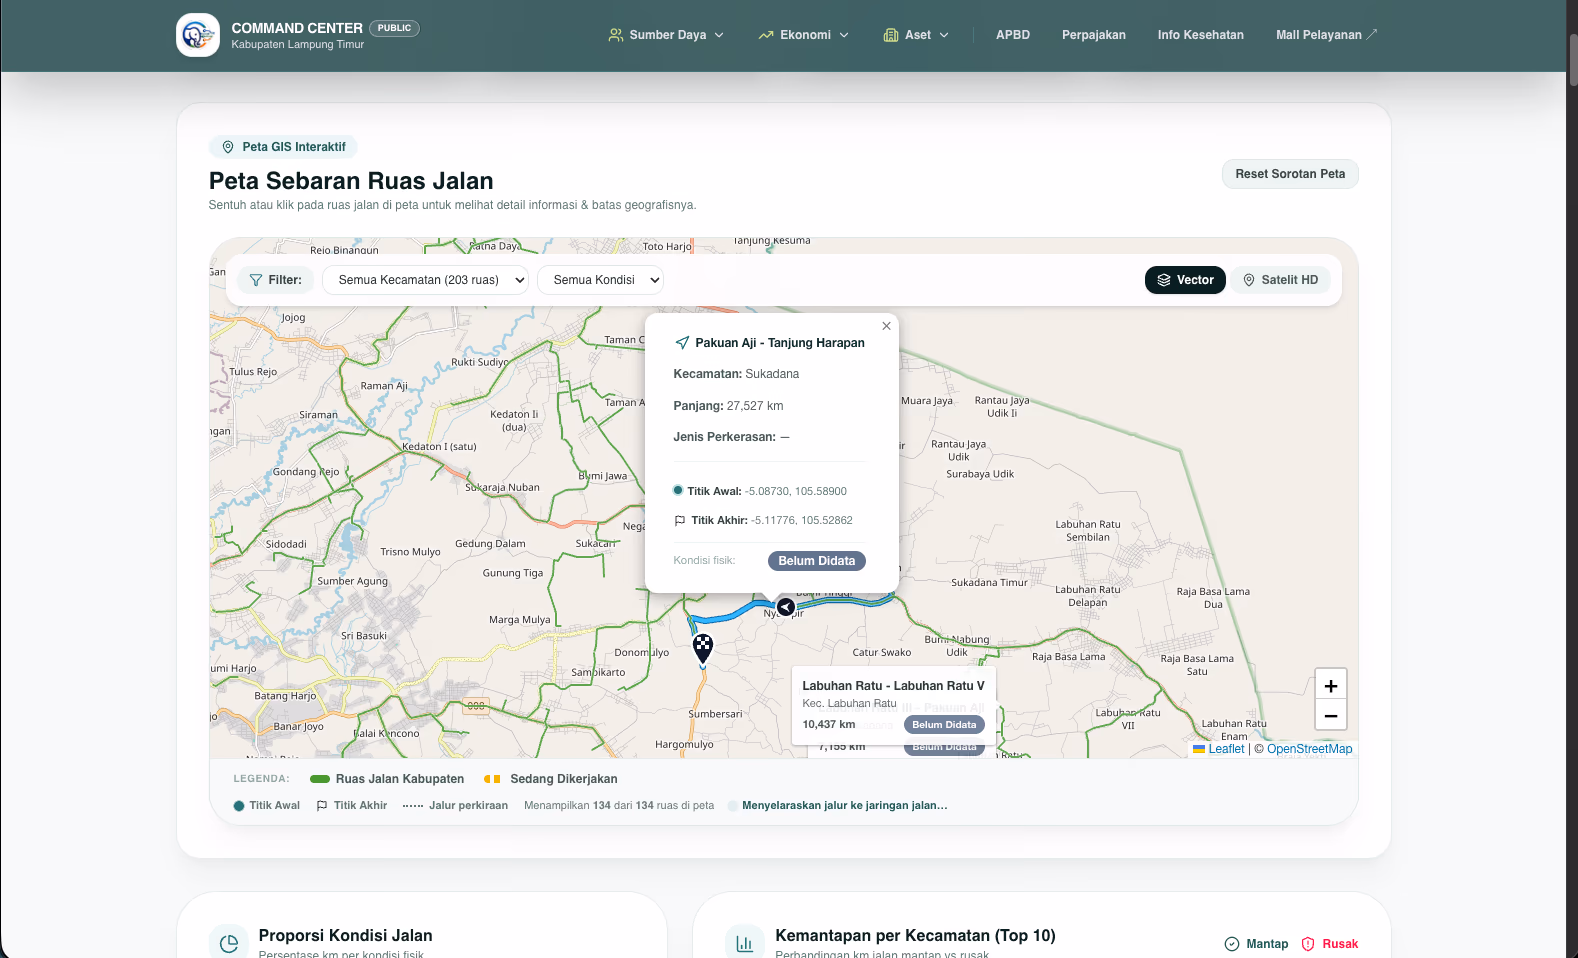1578x958 pixels.
Task: Click the layers icon on Vector button
Action: [x=1164, y=280]
